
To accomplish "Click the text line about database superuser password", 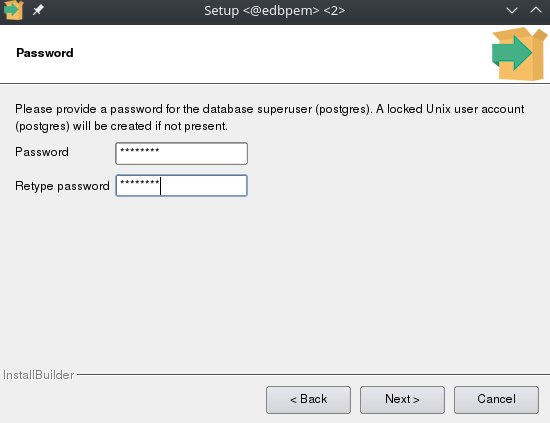I will coord(269,109).
